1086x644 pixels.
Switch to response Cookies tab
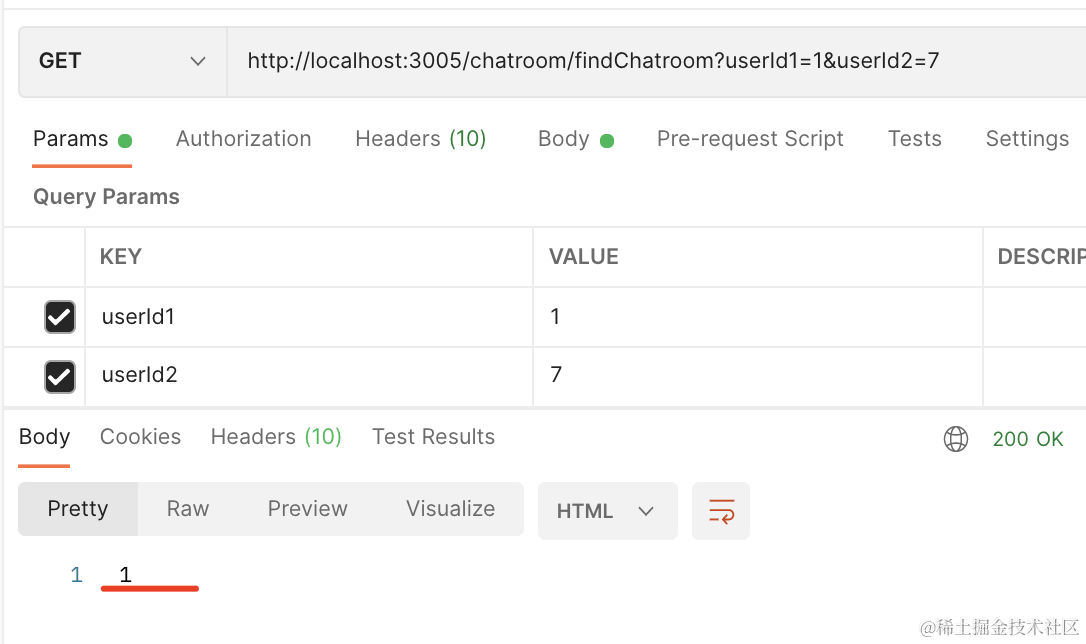[140, 437]
